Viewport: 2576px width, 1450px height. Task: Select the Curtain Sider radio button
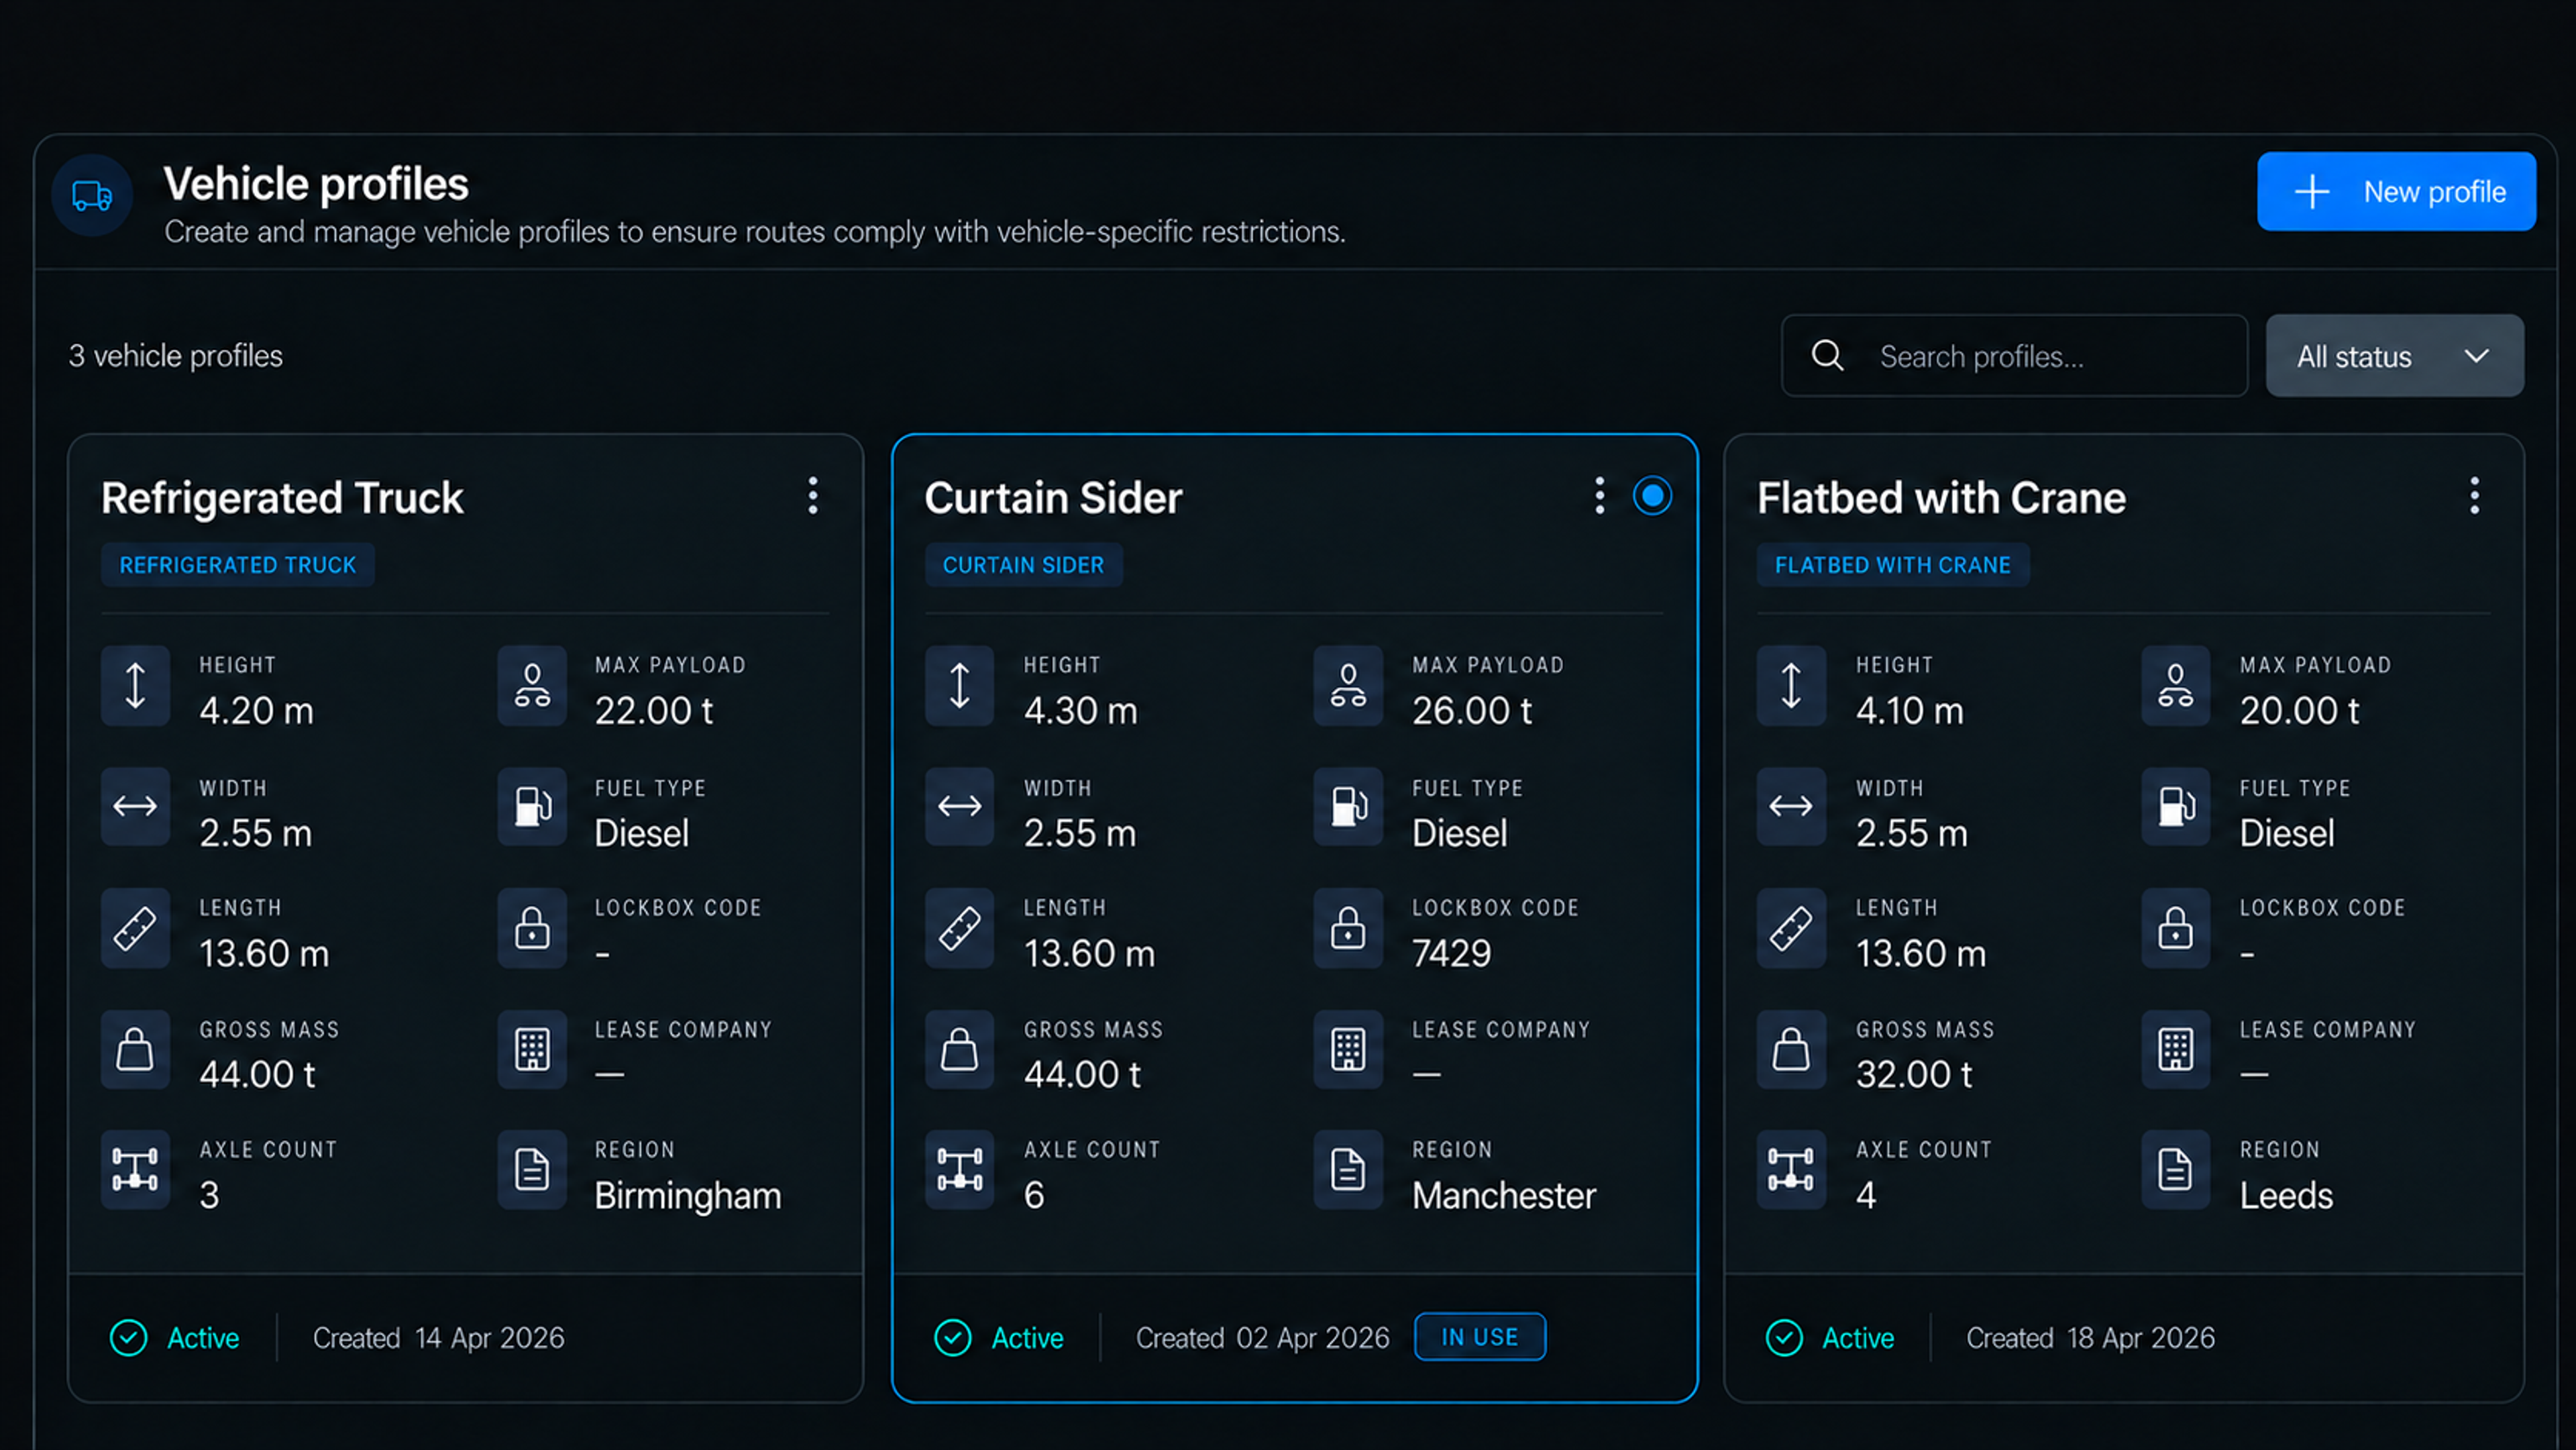click(x=1652, y=496)
